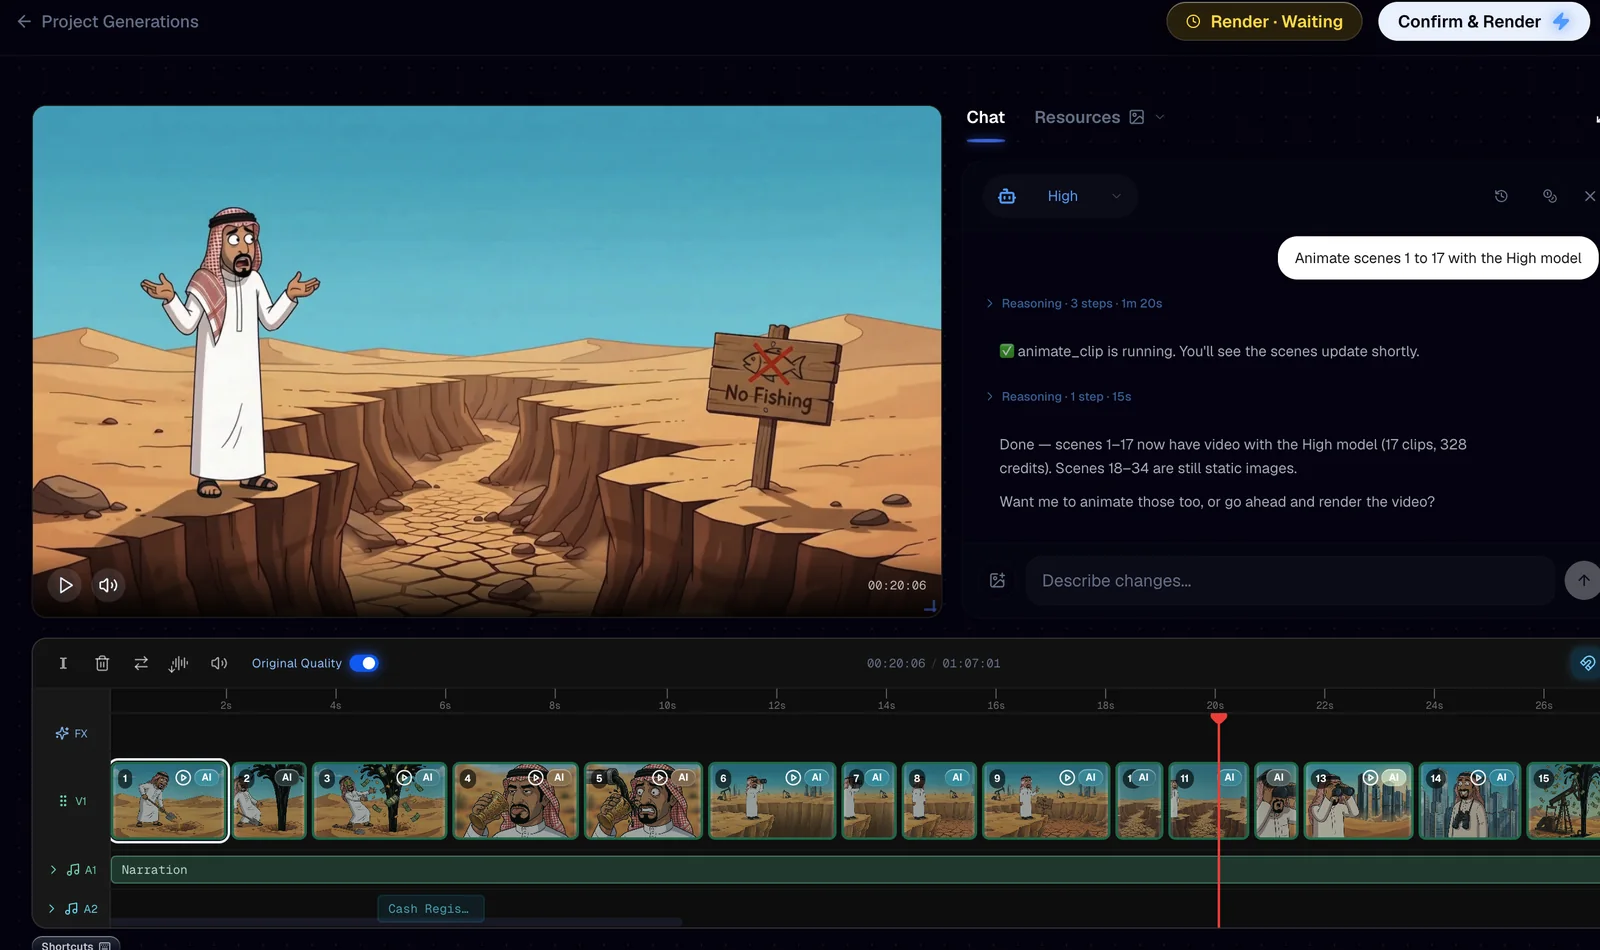
Task: Expand Reasoning 1 step 15s
Action: point(1059,396)
